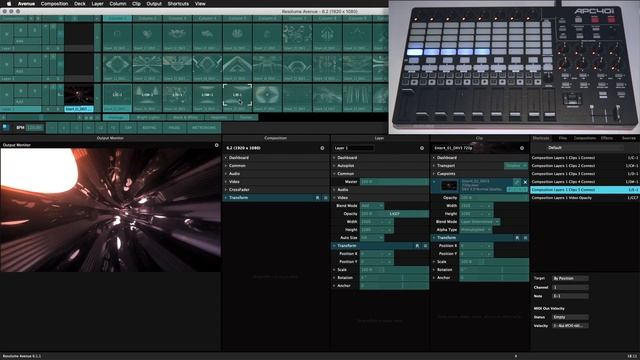Switch to the Effects tab
The height and width of the screenshot is (360, 640).
pyautogui.click(x=607, y=138)
